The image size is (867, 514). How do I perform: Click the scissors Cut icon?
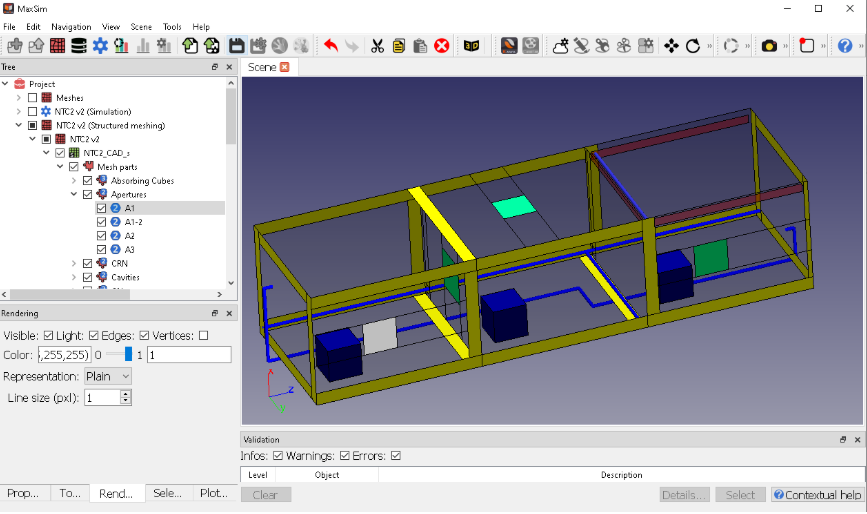pos(377,46)
